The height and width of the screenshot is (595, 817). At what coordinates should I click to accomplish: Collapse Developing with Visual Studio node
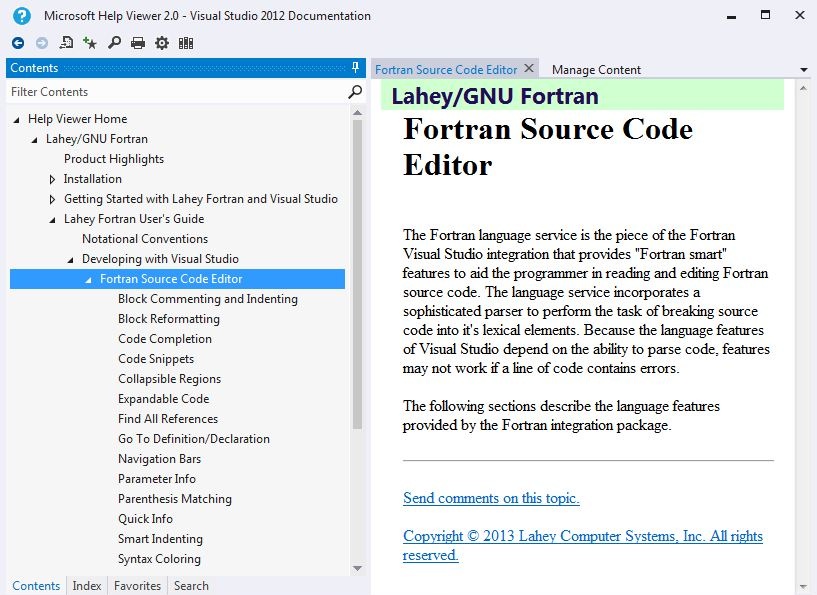(70, 259)
